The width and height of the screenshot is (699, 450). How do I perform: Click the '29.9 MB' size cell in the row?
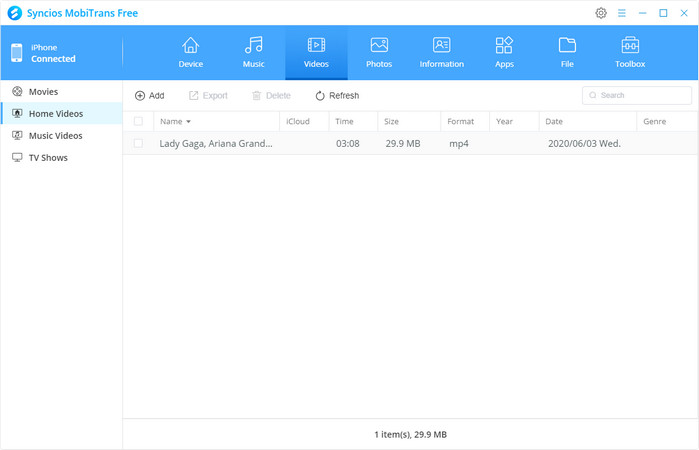403,144
